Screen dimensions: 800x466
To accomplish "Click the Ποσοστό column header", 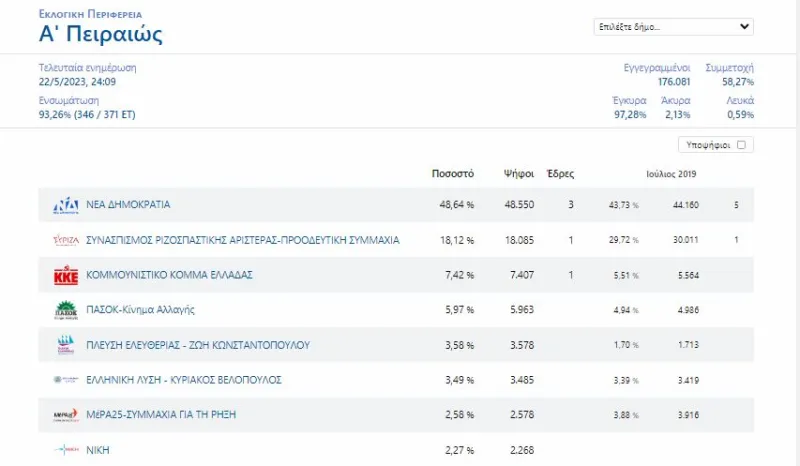I will (453, 174).
